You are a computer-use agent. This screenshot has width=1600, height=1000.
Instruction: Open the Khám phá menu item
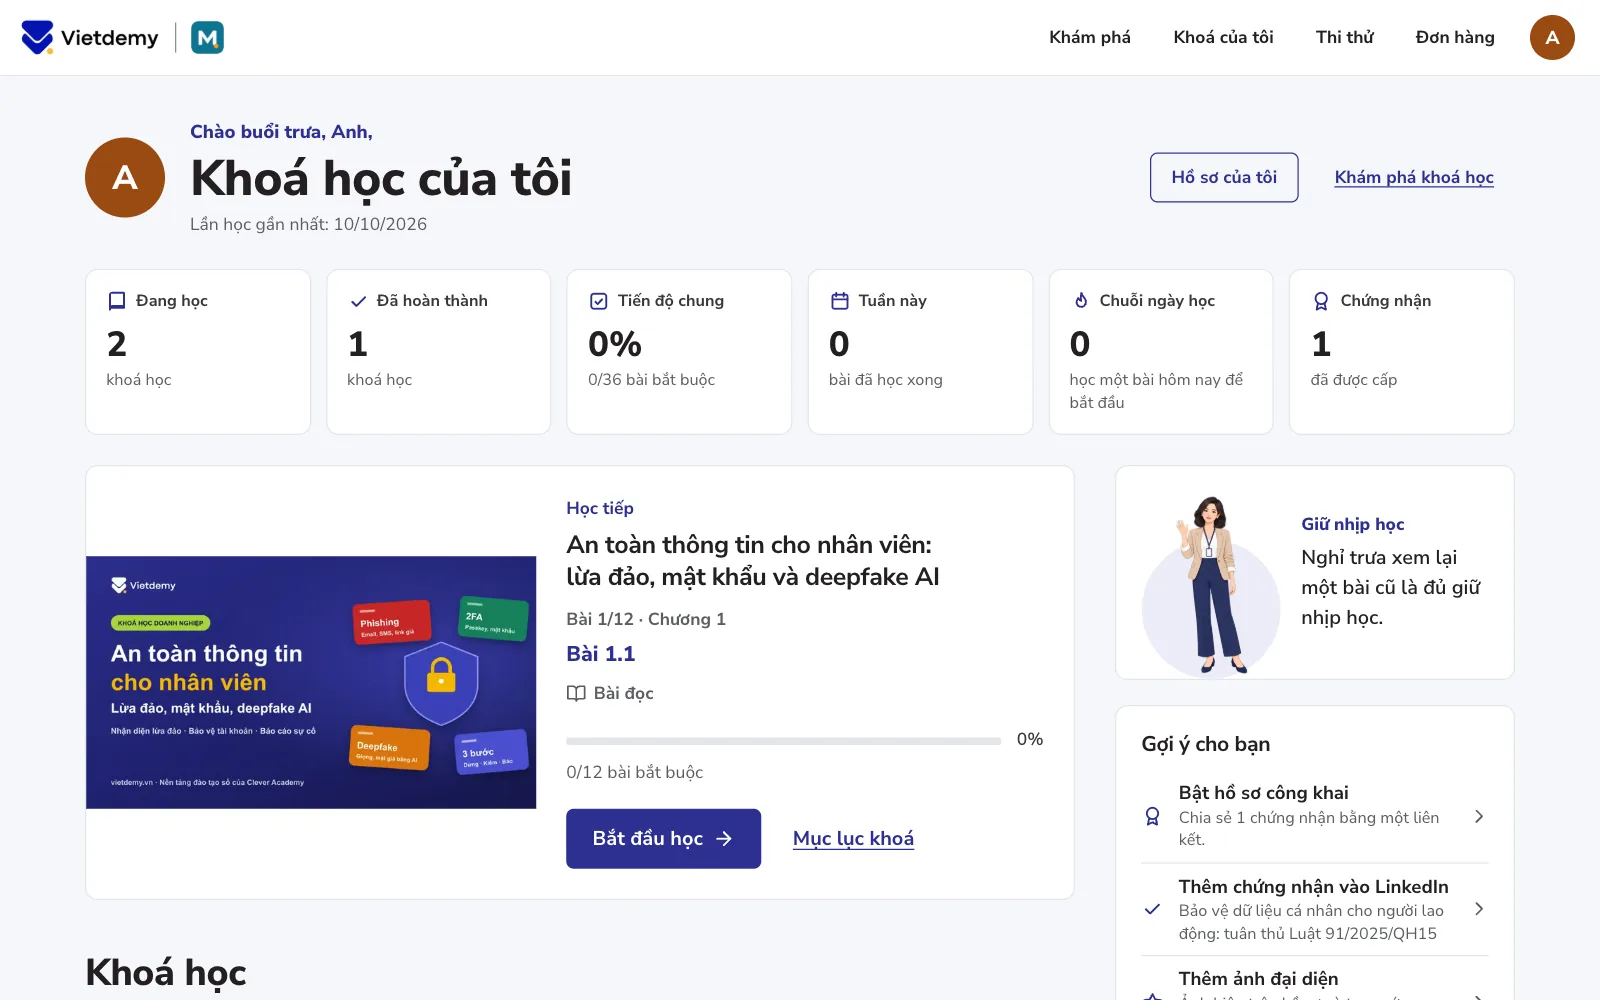pyautogui.click(x=1090, y=38)
